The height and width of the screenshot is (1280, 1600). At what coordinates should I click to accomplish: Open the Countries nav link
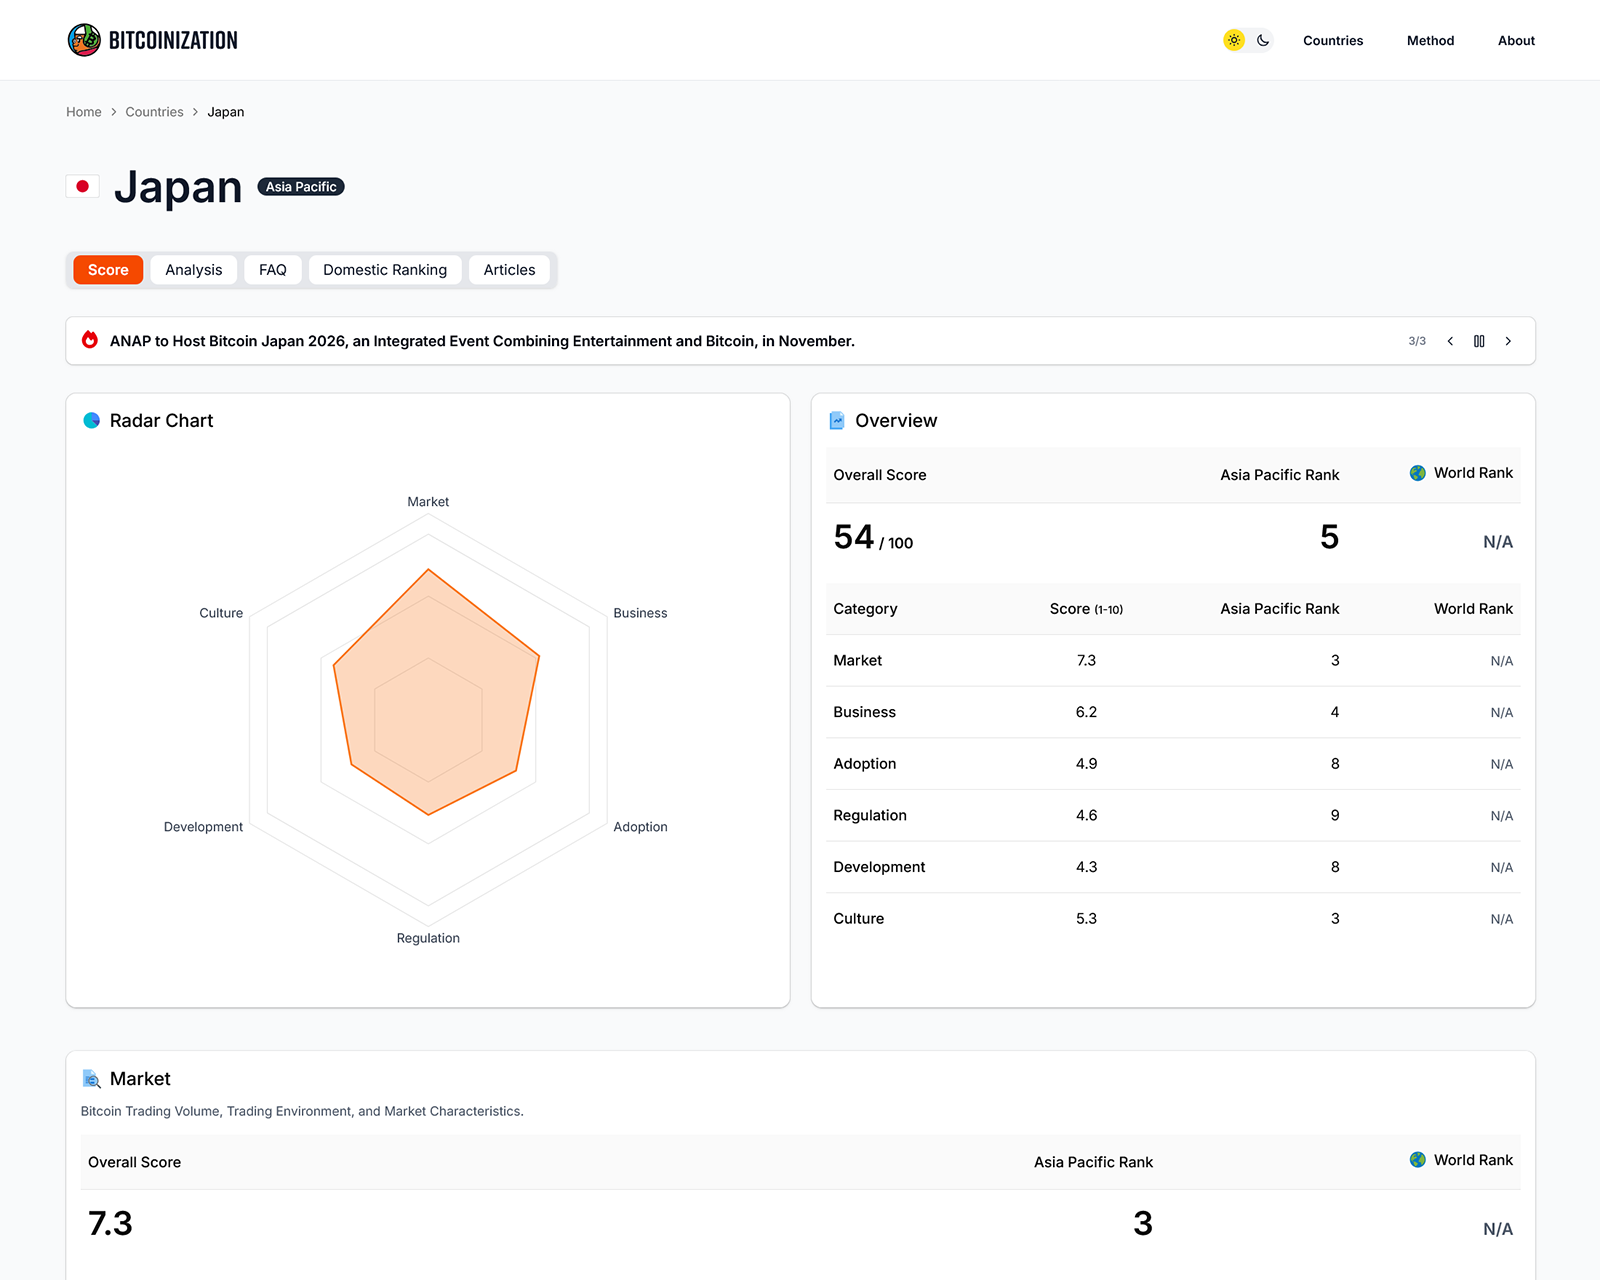click(1333, 41)
